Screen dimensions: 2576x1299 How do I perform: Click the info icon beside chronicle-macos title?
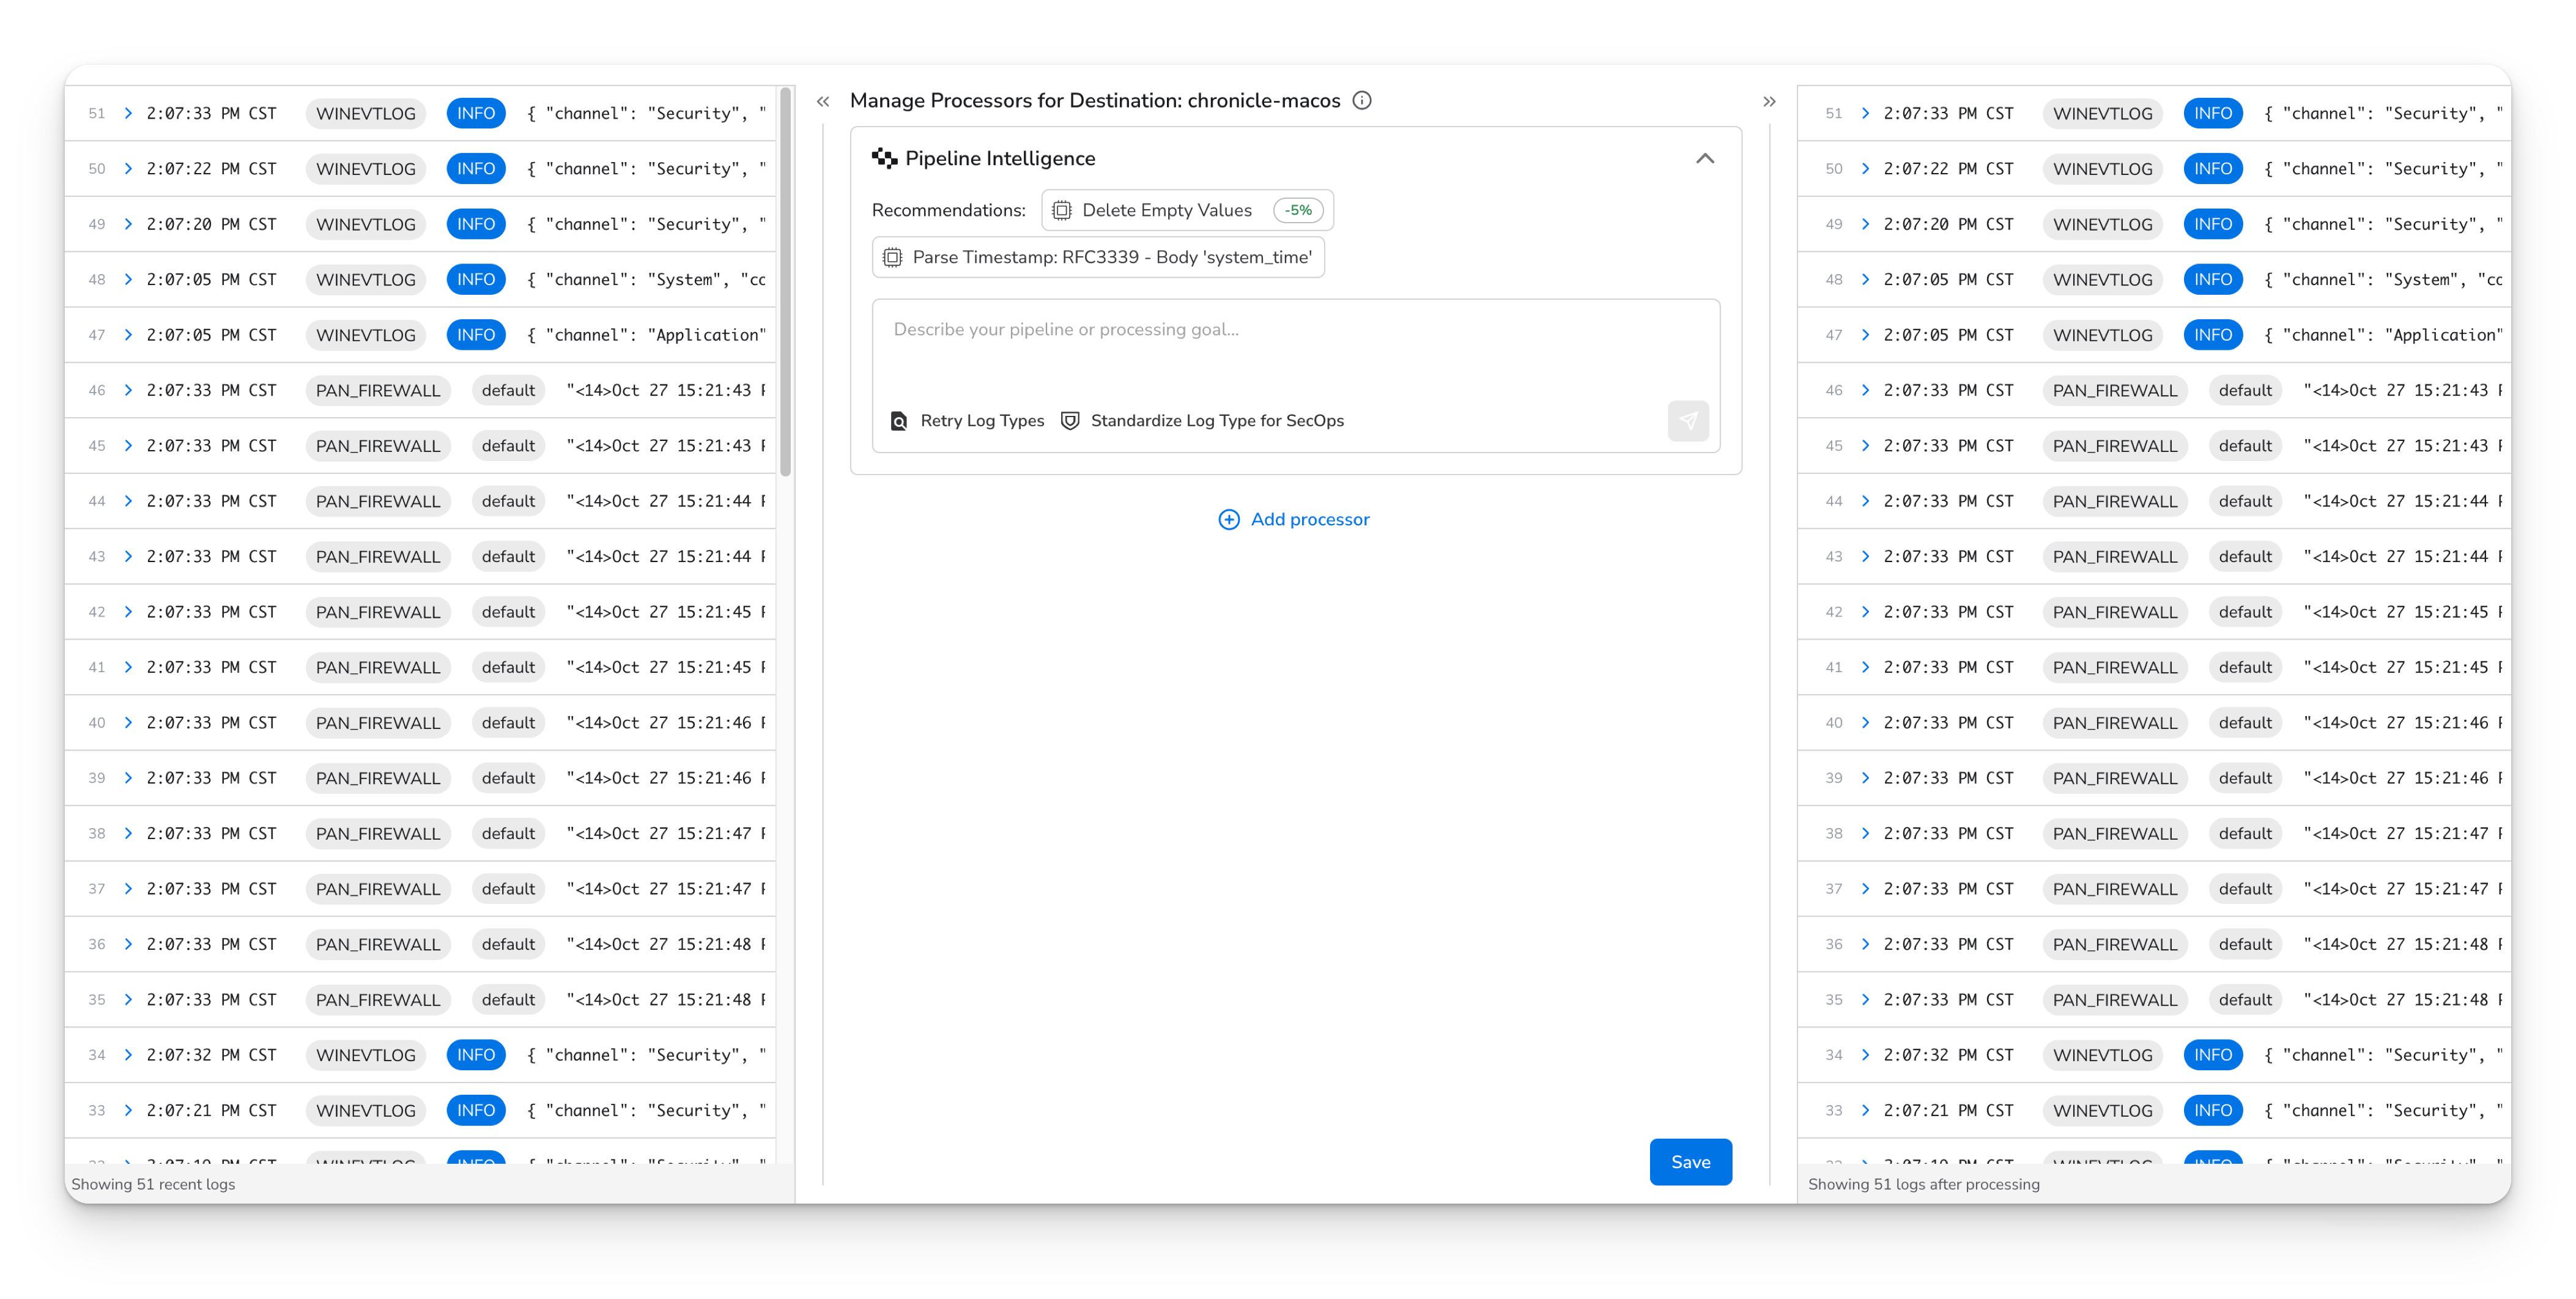pos(1361,100)
